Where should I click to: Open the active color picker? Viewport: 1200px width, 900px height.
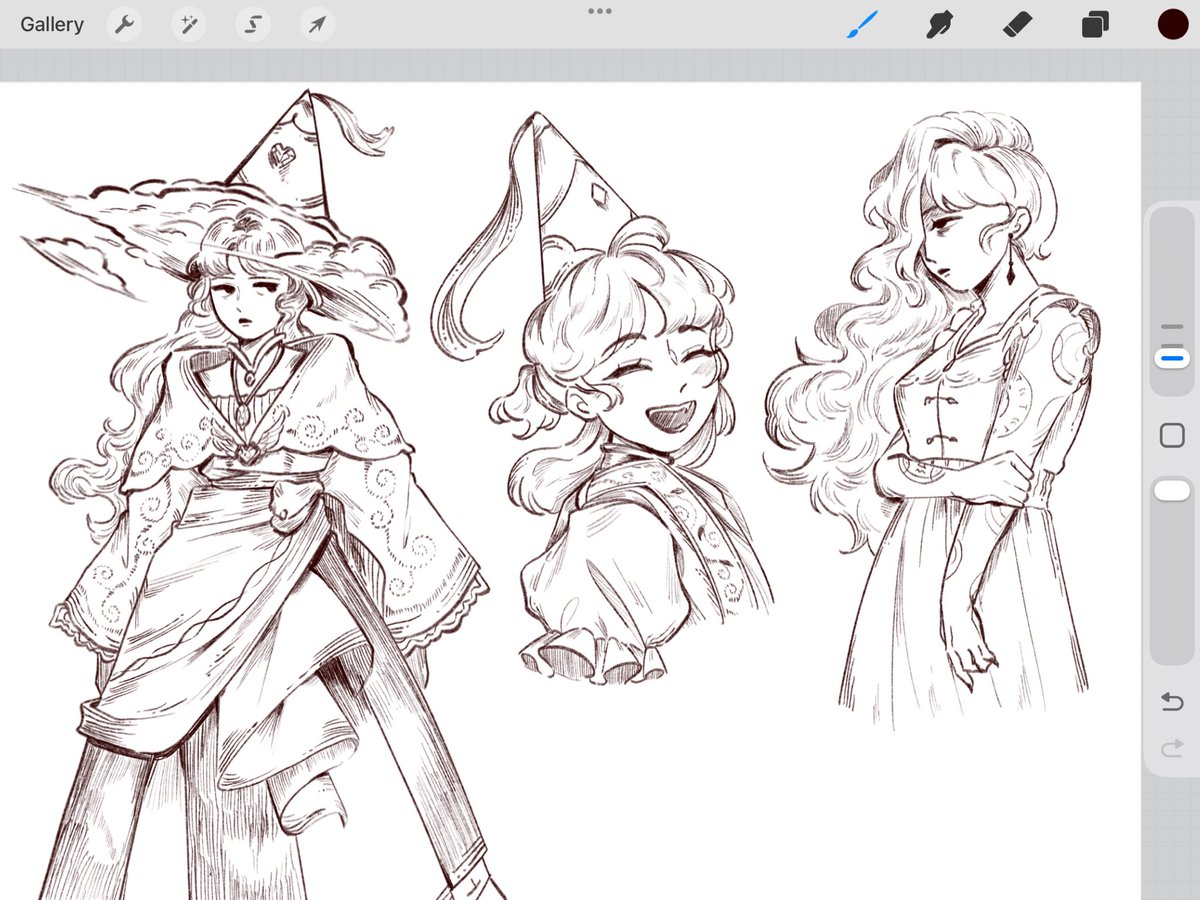tap(1172, 25)
